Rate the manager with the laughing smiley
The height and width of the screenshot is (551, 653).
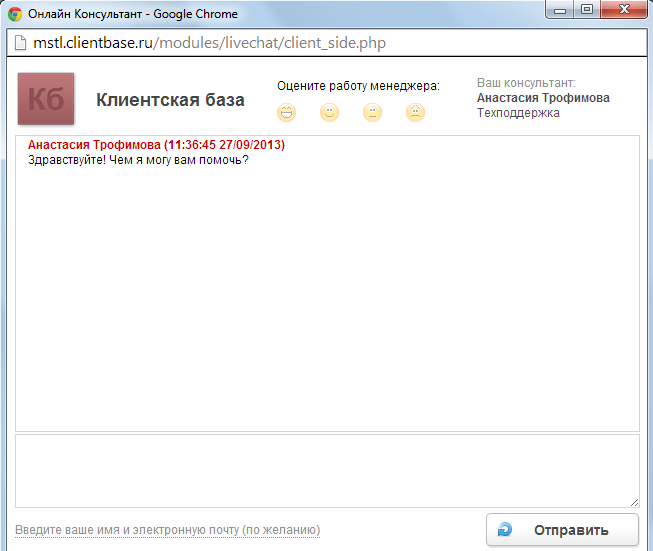286,113
